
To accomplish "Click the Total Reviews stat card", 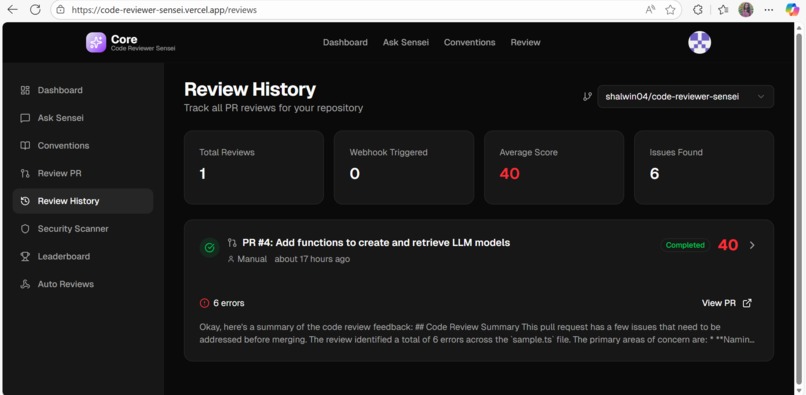I will [254, 167].
